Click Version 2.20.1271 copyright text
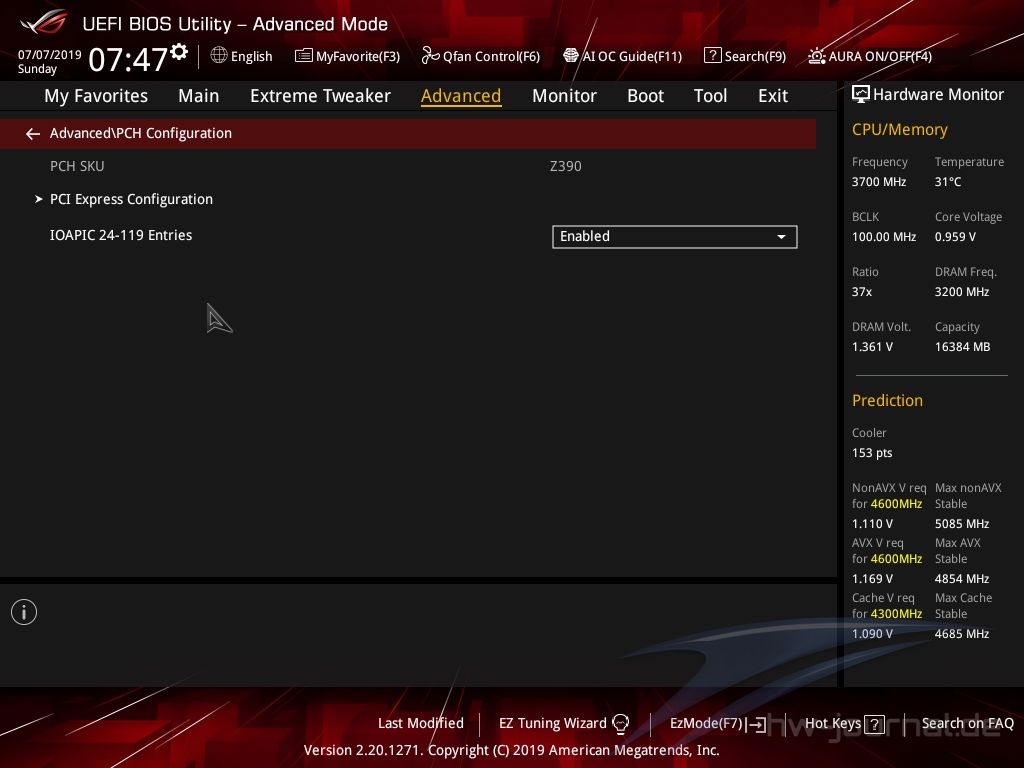 click(x=511, y=750)
